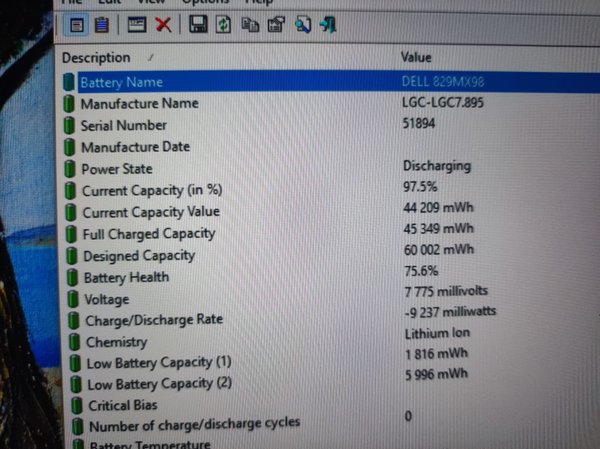Open the battery log view icon
Screen dimensions: 600x449
[x=101, y=23]
